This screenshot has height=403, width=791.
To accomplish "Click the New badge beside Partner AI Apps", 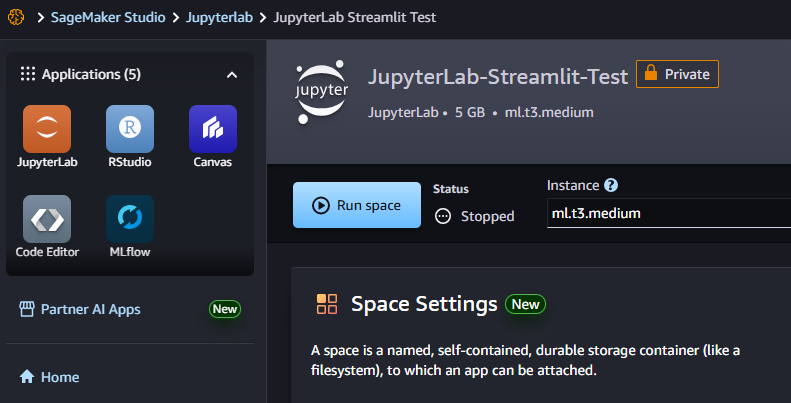I will 225,309.
